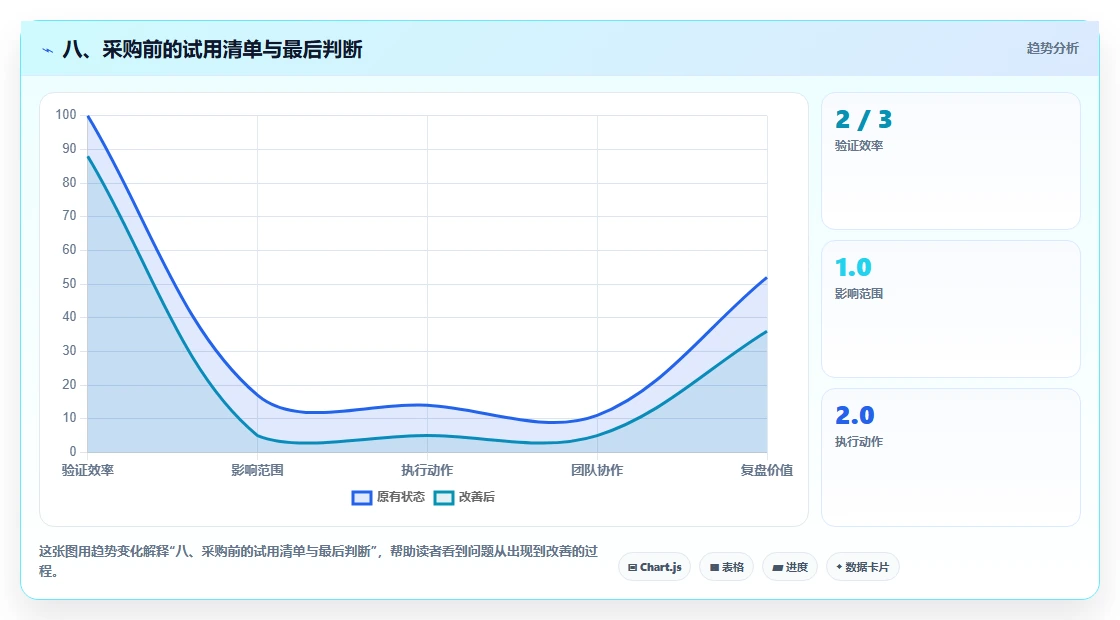Screen dimensions: 1120x620
Task: Open the 2.0 执行动作 card
Action: (951, 457)
